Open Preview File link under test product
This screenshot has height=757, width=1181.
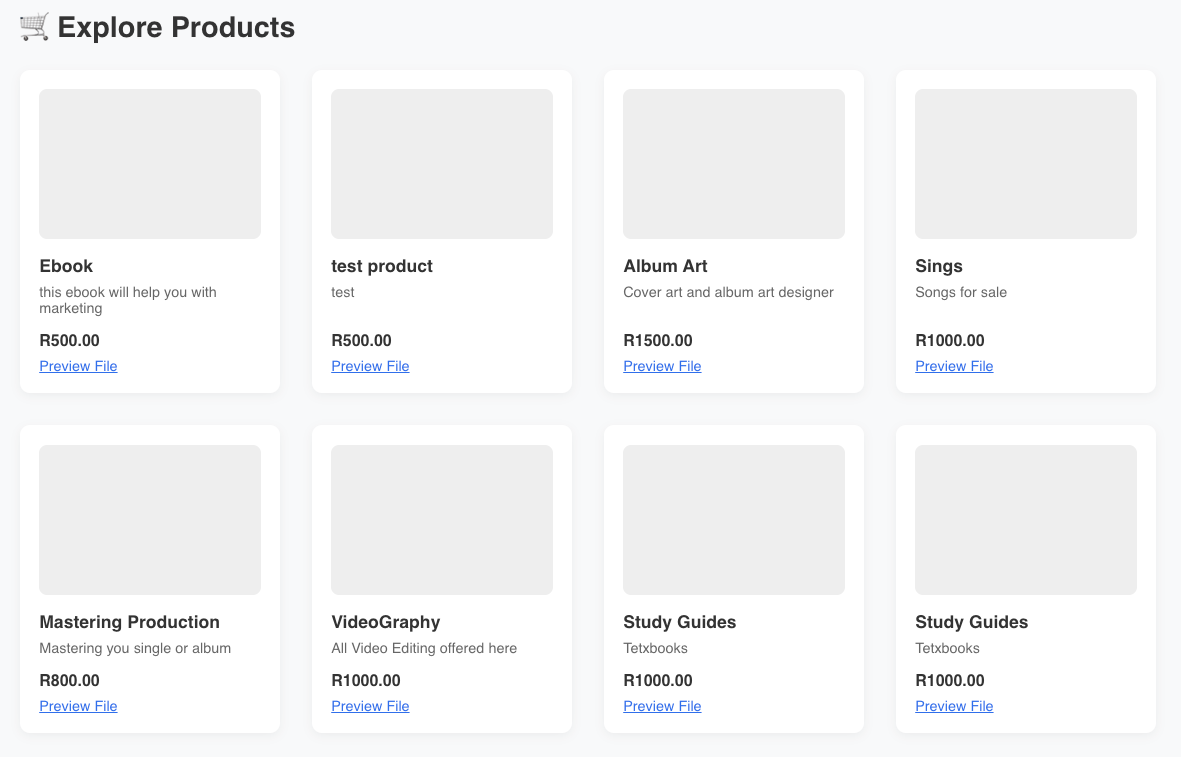[x=370, y=366]
